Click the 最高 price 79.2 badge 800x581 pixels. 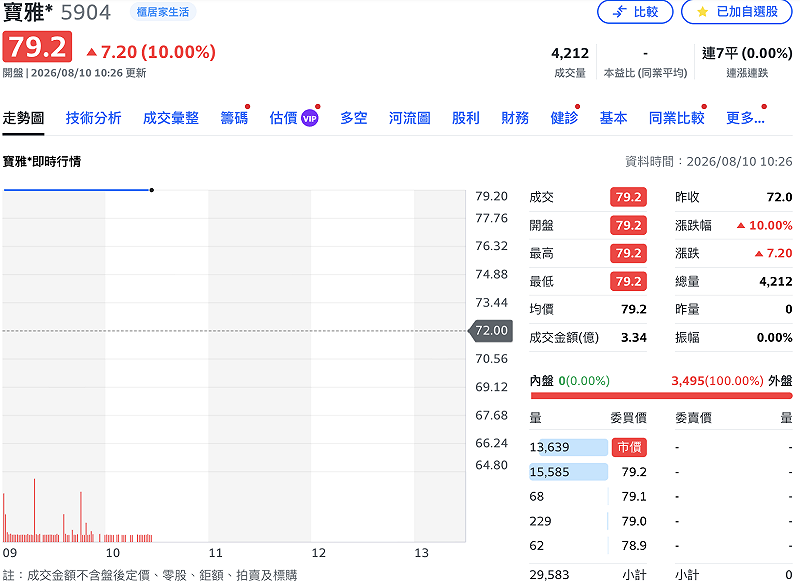pos(628,253)
